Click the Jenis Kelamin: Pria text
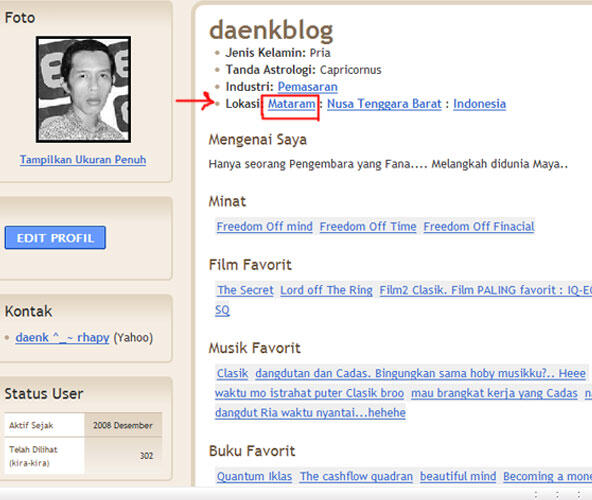The image size is (592, 500). pos(278,52)
